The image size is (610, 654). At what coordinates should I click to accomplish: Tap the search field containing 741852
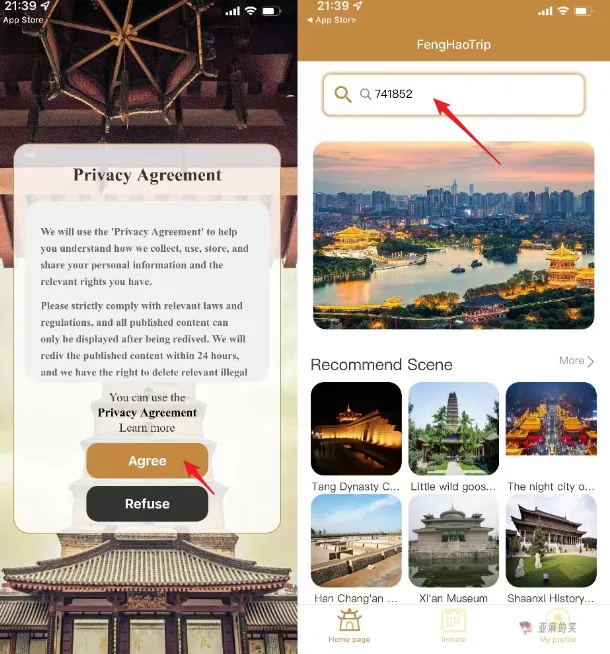pyautogui.click(x=453, y=95)
